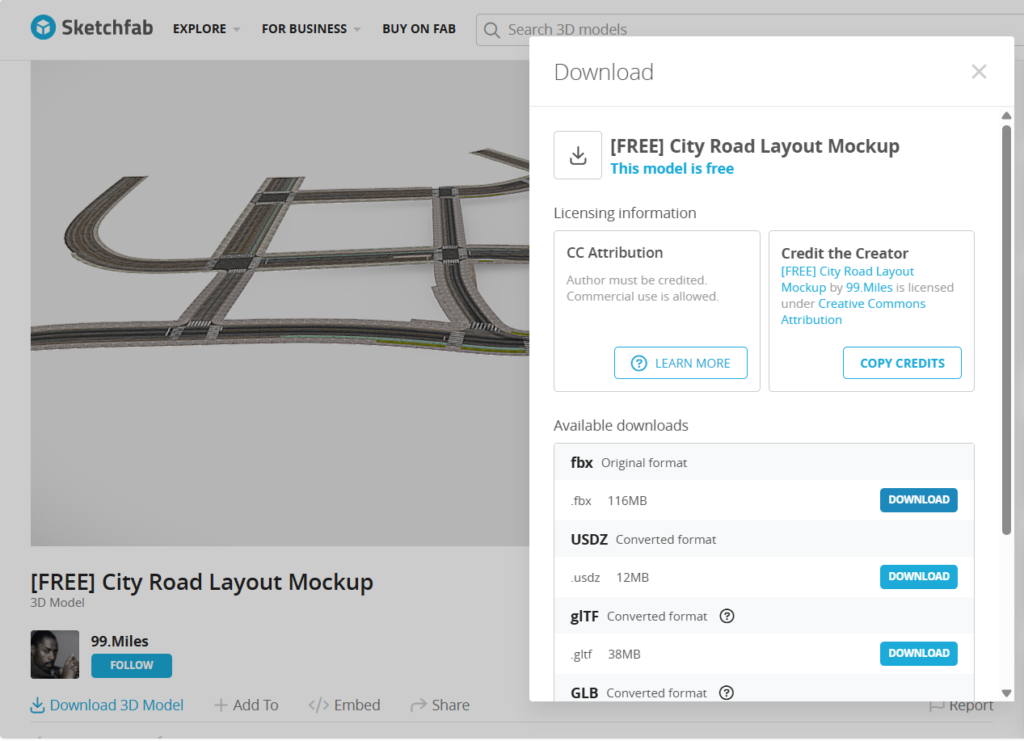Follow the creator 99.Miles
This screenshot has width=1024, height=741.
click(x=131, y=665)
